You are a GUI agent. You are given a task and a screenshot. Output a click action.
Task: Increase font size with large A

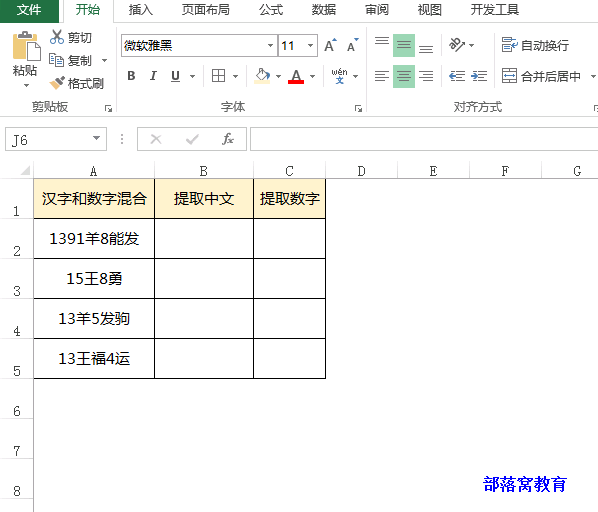click(330, 45)
